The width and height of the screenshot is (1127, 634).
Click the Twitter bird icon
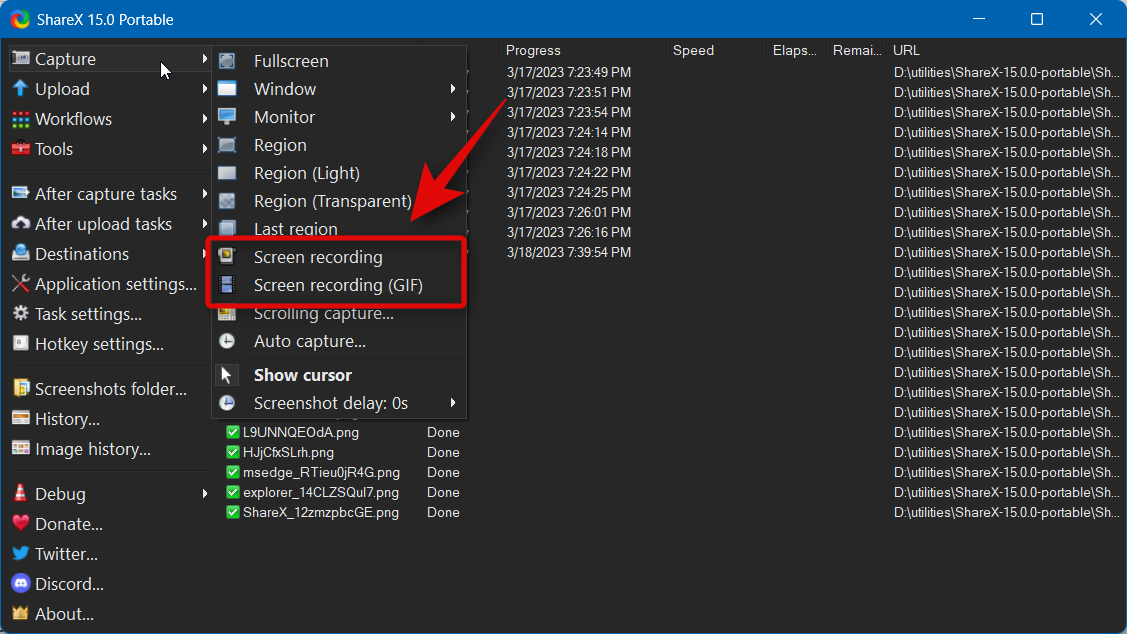(20, 553)
